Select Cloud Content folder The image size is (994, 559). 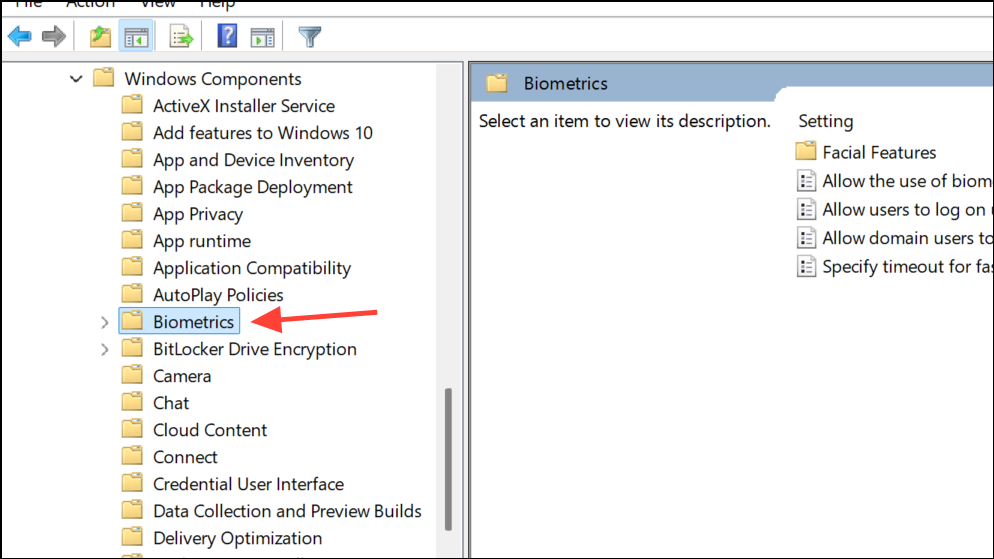(210, 430)
